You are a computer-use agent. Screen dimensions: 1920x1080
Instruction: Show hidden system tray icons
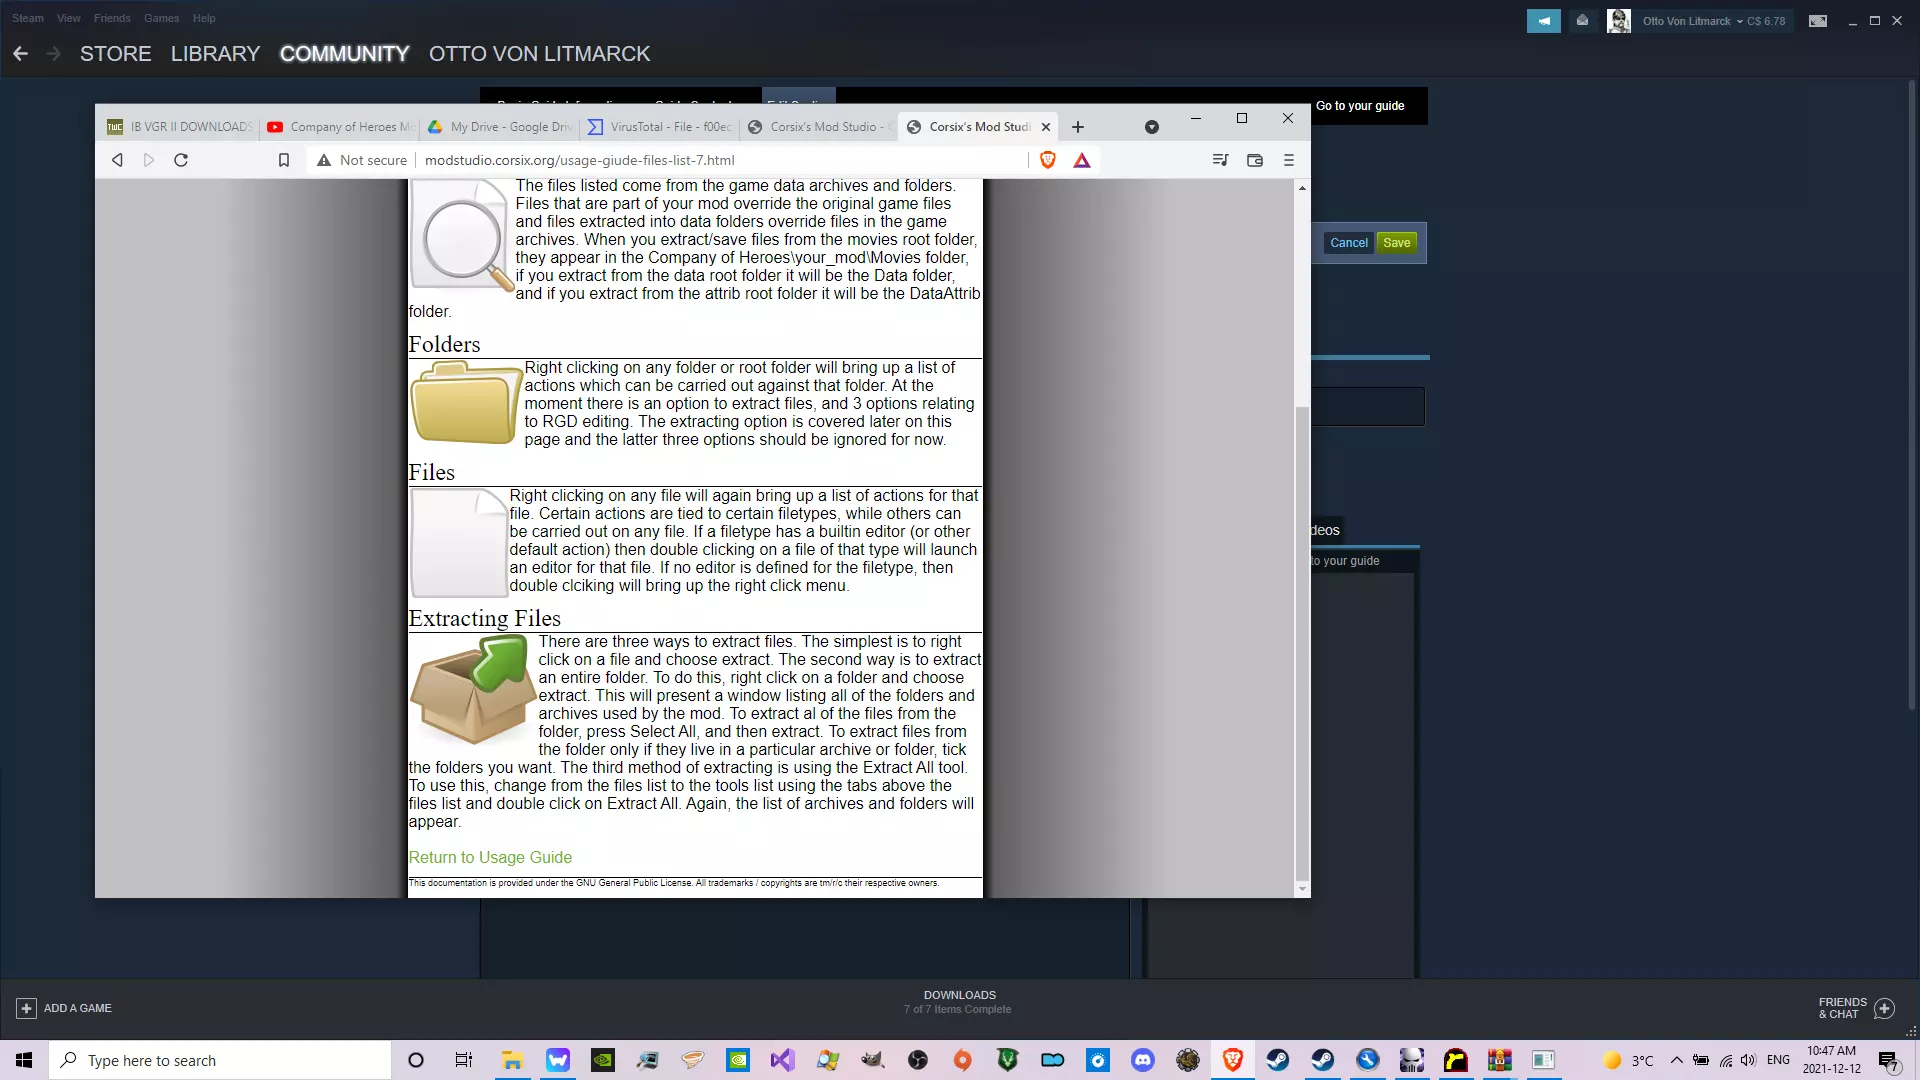click(1677, 1060)
